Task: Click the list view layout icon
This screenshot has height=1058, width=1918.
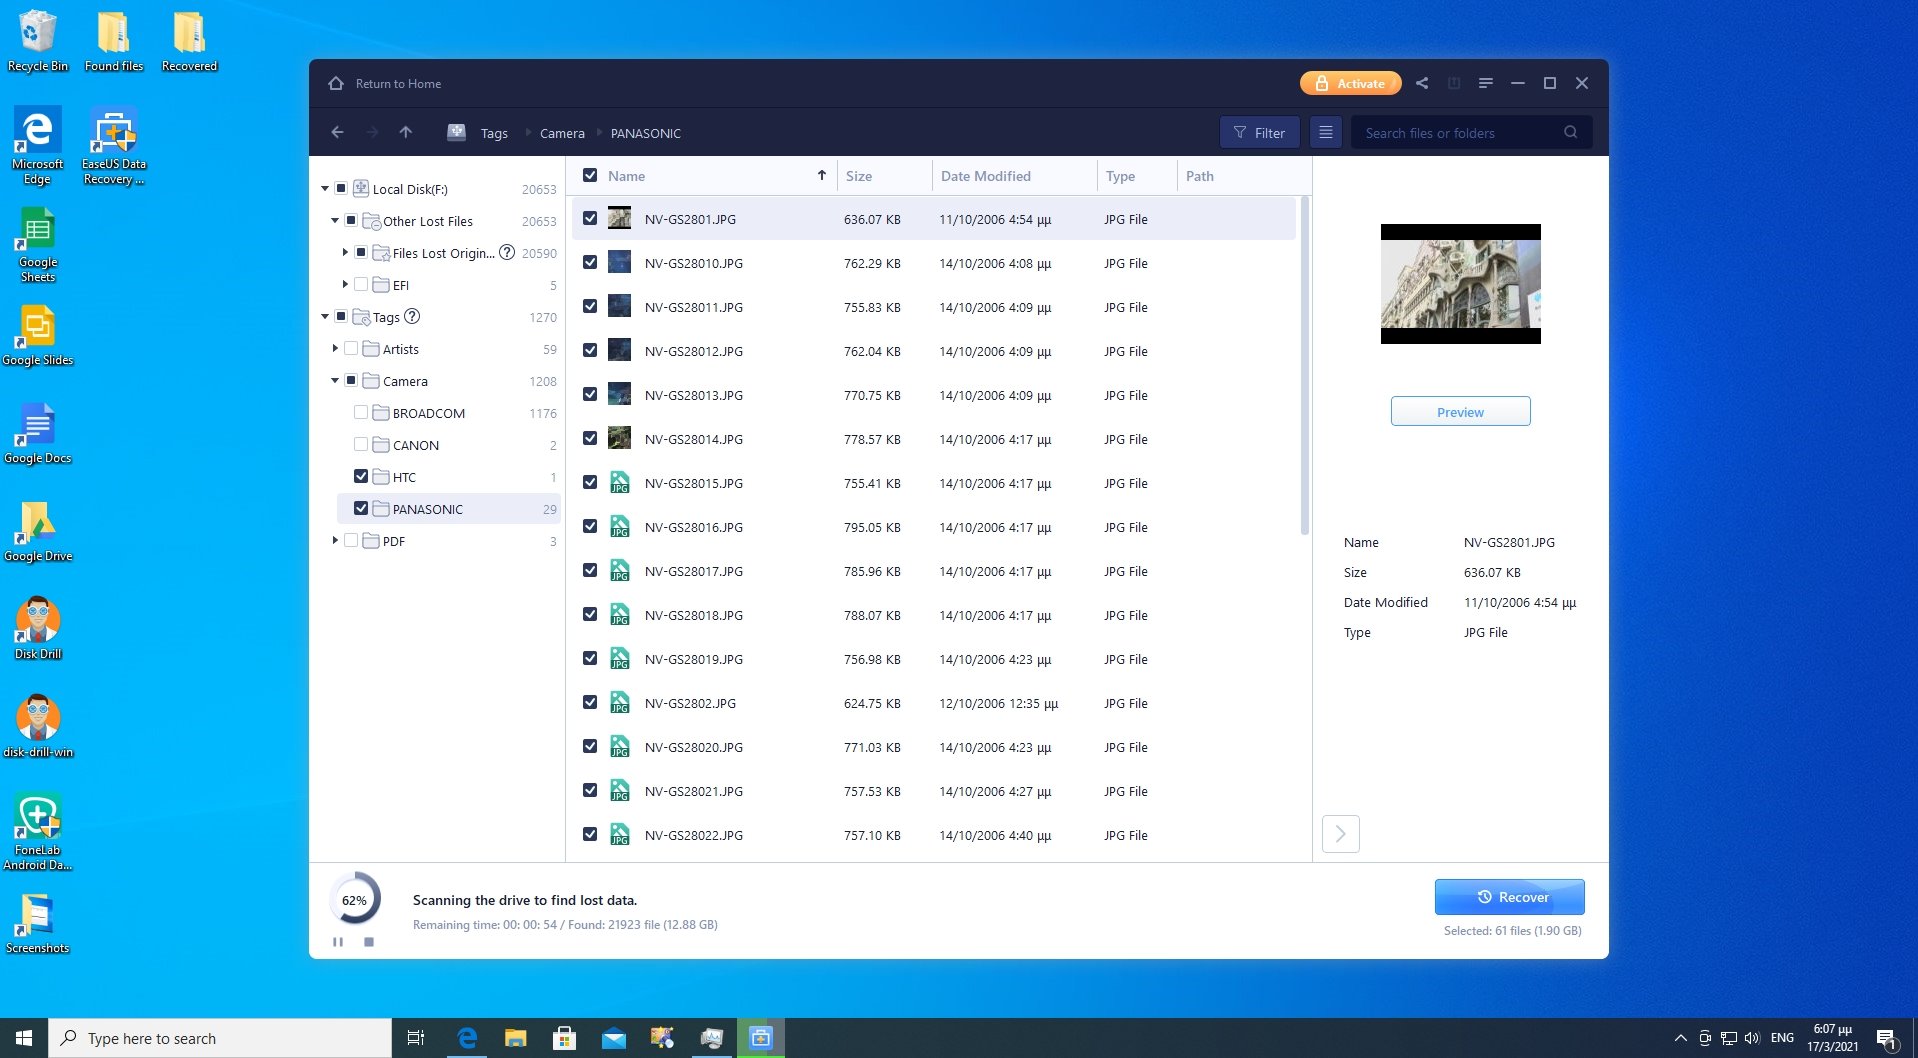Action: 1325,132
